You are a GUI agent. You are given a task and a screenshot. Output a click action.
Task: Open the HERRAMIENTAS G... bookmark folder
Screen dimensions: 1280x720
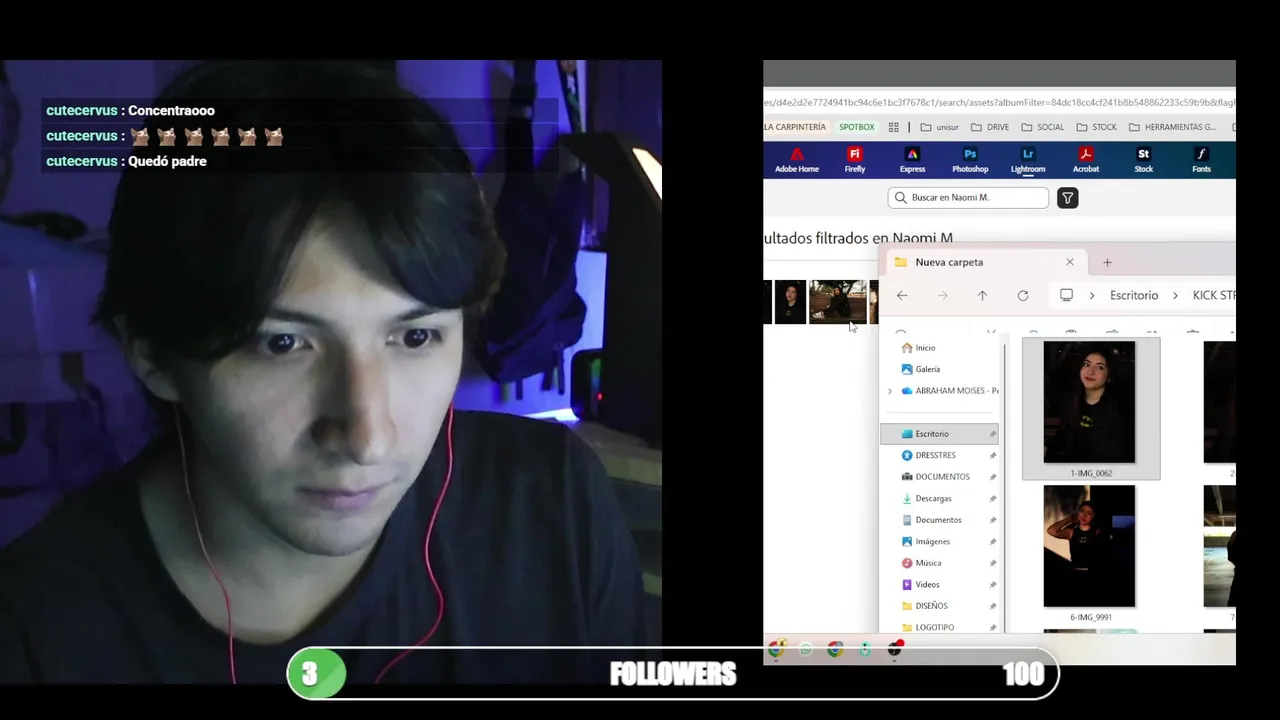point(1172,127)
